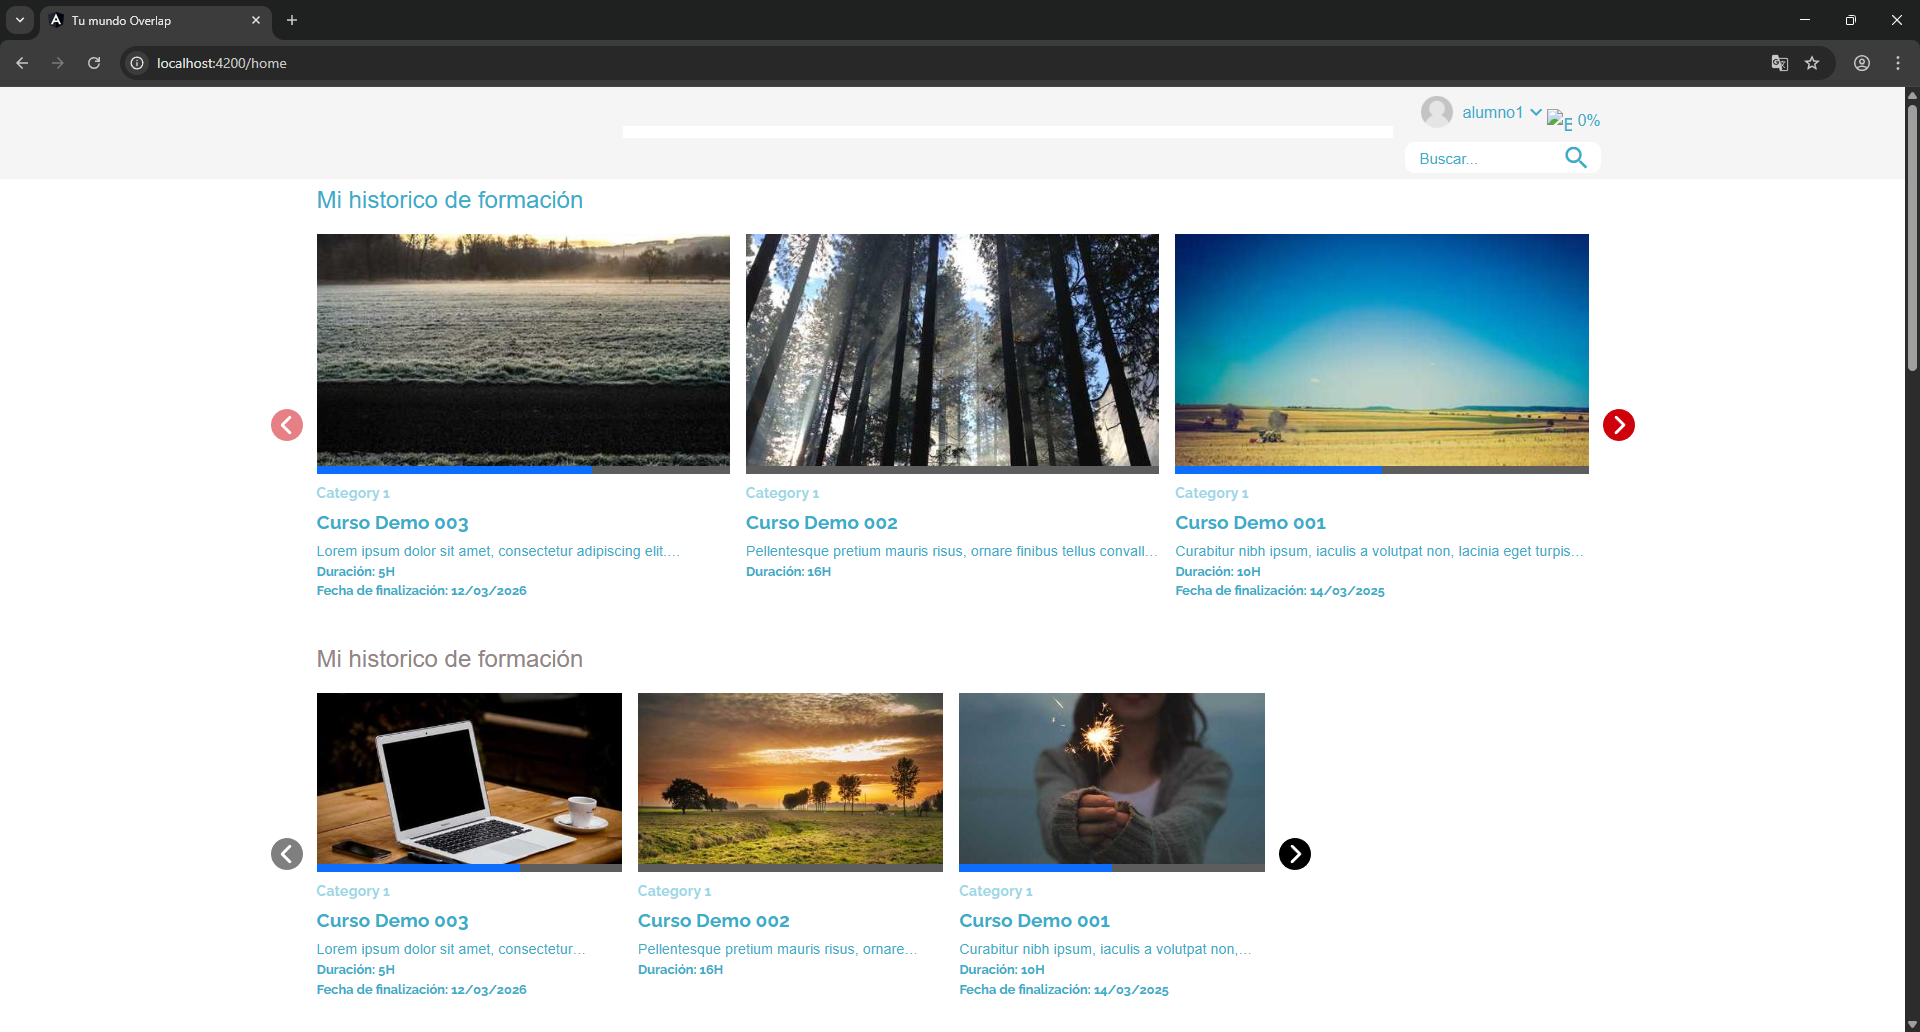Click the red next arrow of first carousel
1920x1032 pixels.
[1618, 425]
